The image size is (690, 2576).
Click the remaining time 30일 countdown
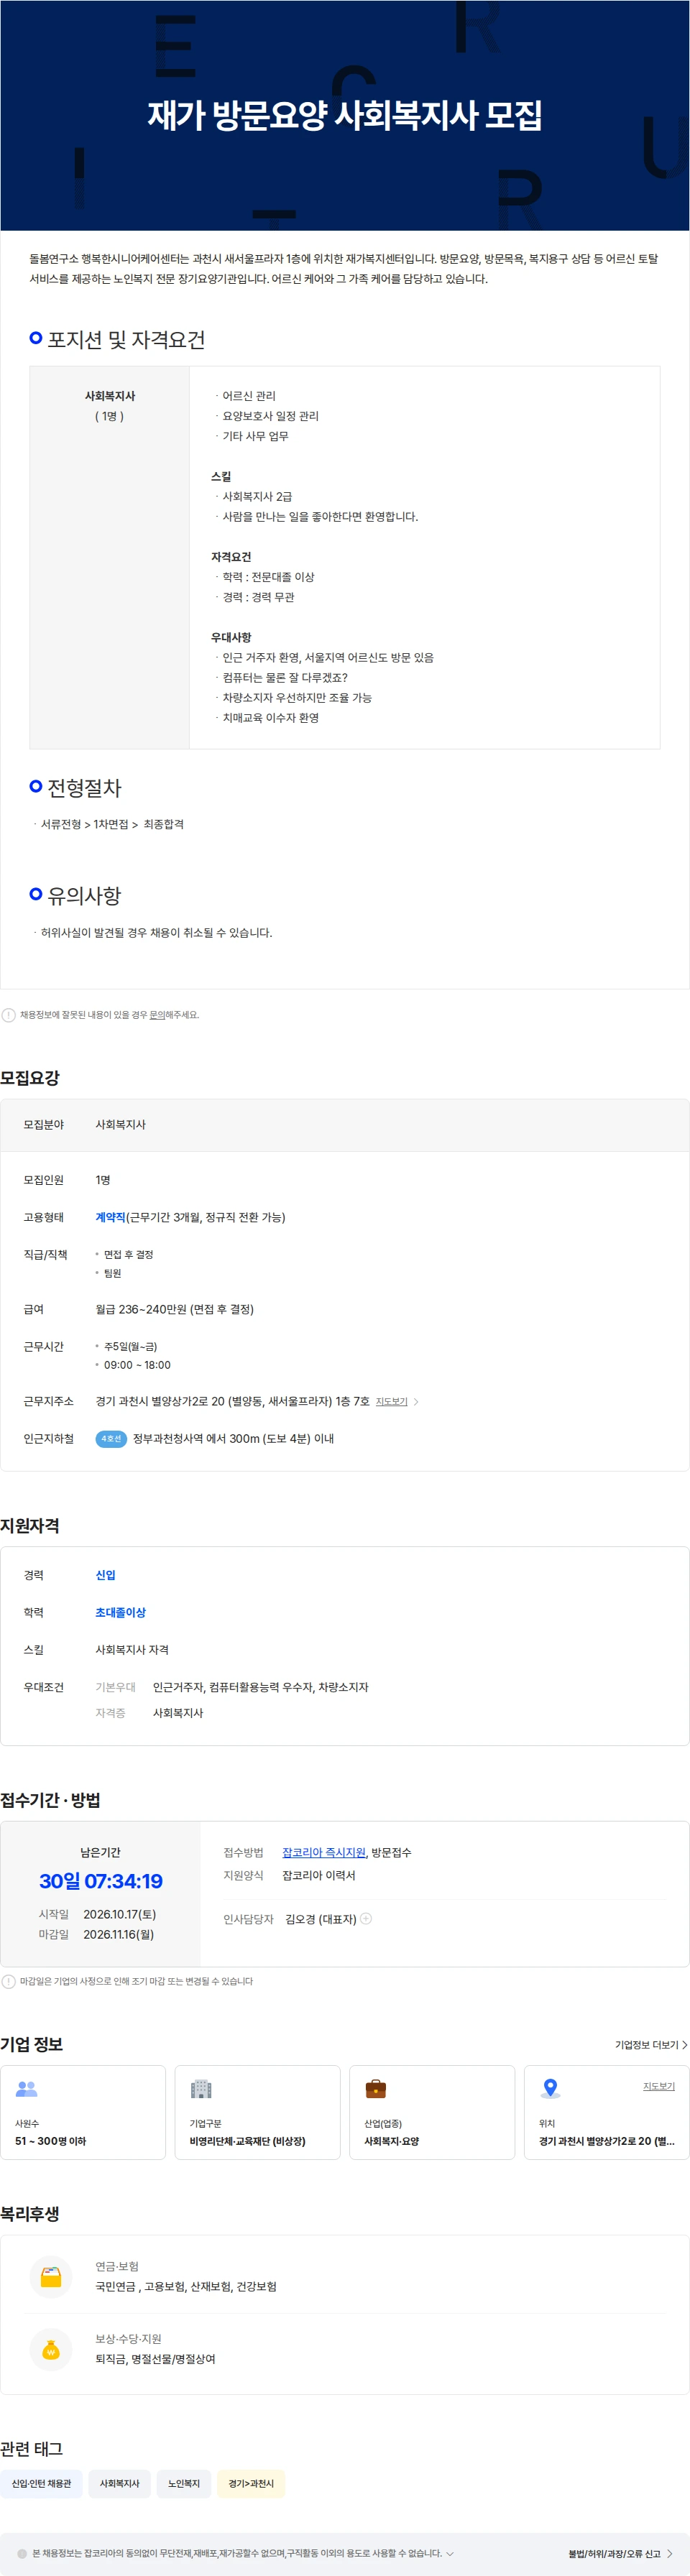click(x=101, y=1881)
